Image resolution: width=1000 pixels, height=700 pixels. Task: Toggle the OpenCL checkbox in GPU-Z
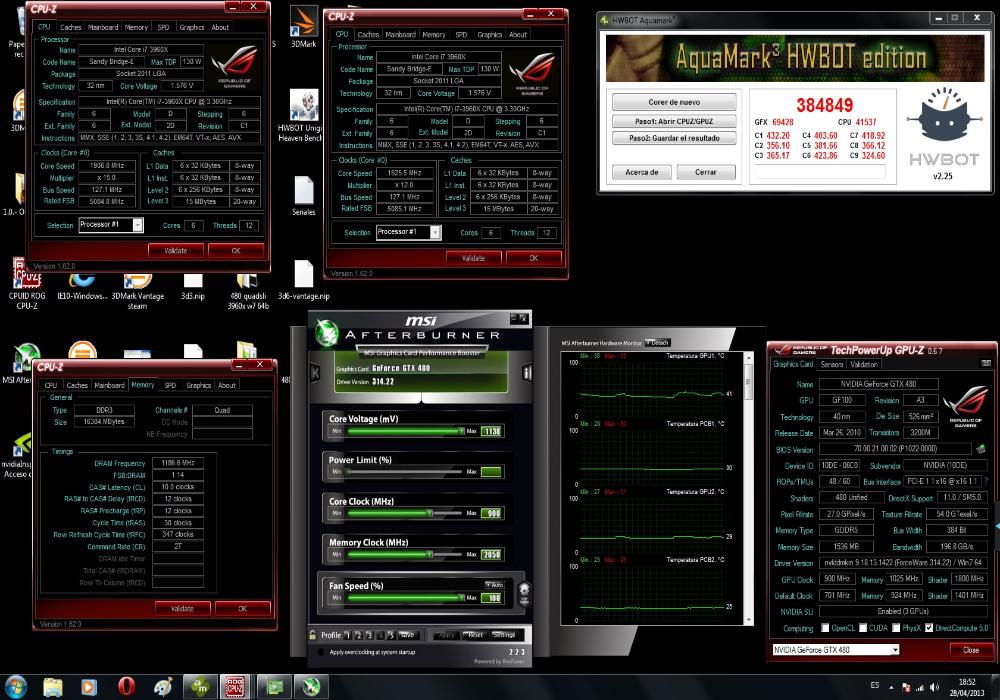[x=825, y=628]
